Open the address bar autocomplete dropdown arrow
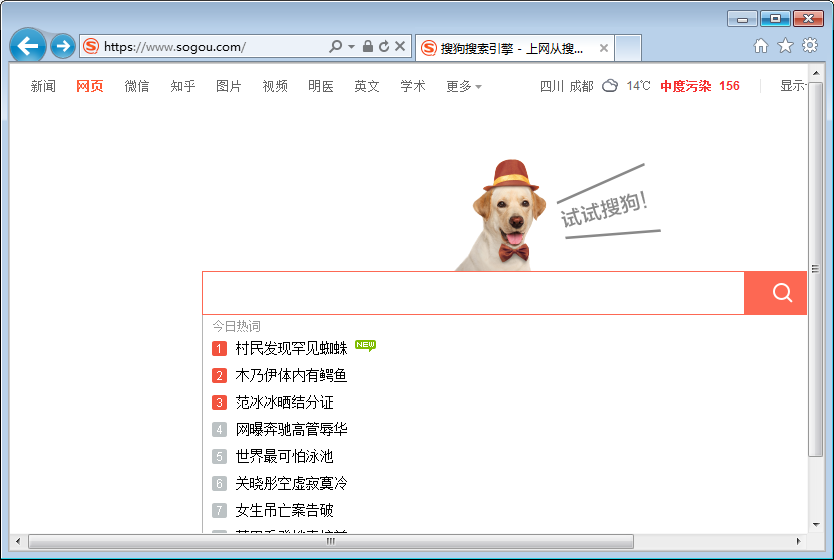This screenshot has height=560, width=834. (352, 47)
